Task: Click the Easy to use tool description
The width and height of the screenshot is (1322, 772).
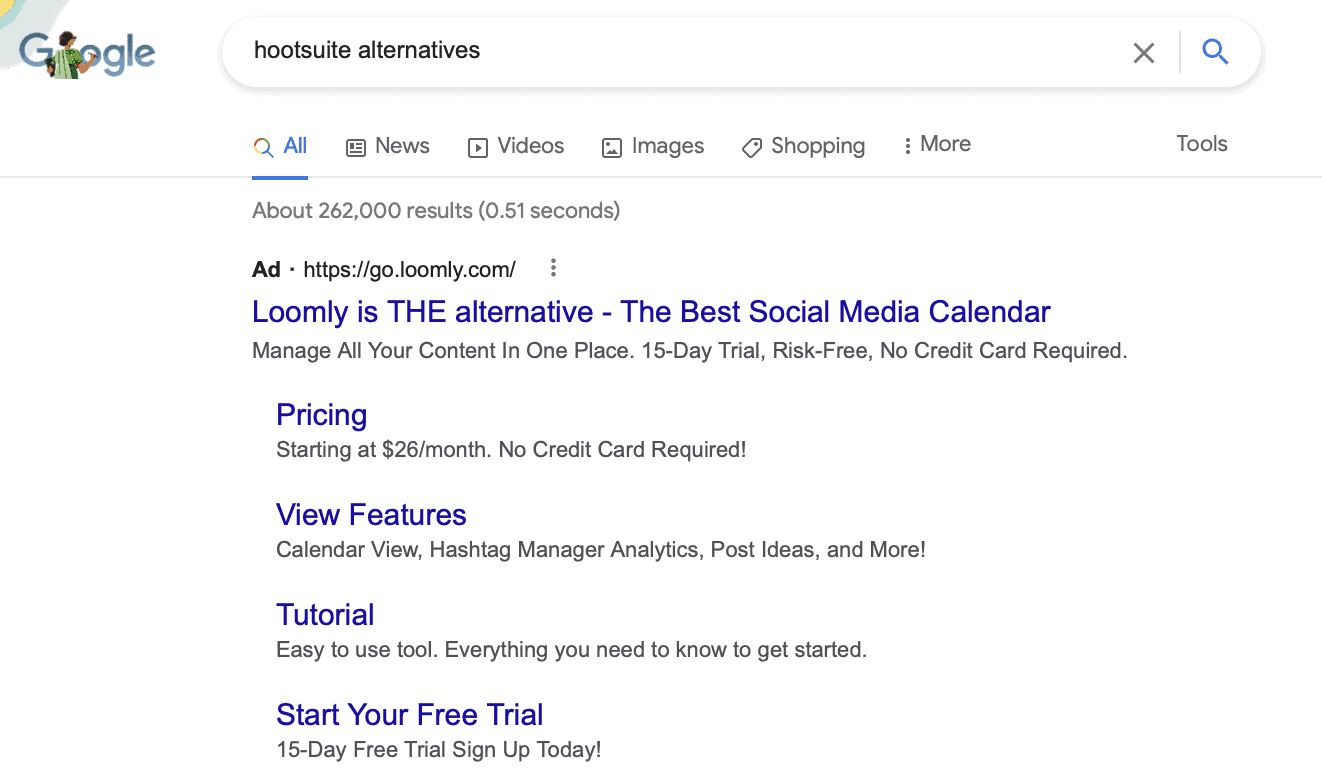Action: click(571, 650)
